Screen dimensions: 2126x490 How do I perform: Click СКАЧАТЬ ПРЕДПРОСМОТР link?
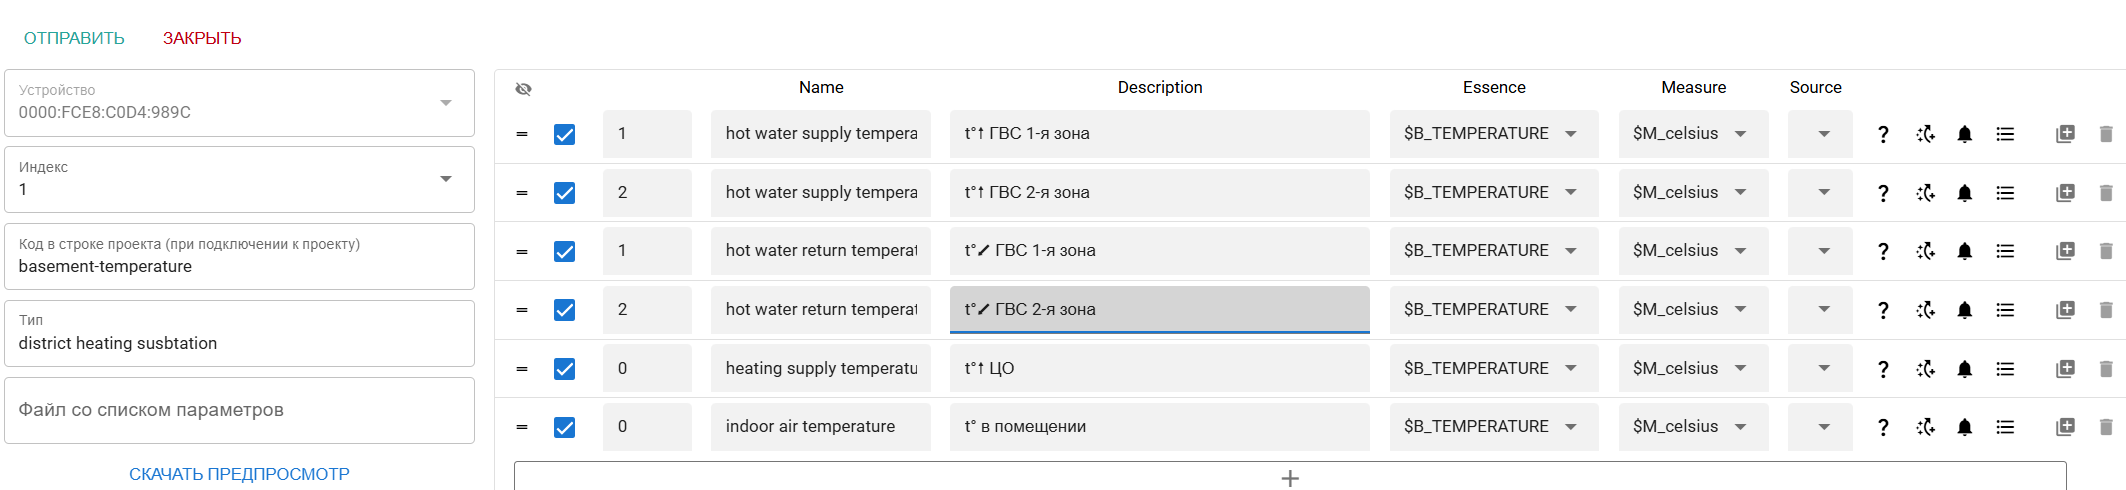pyautogui.click(x=239, y=474)
